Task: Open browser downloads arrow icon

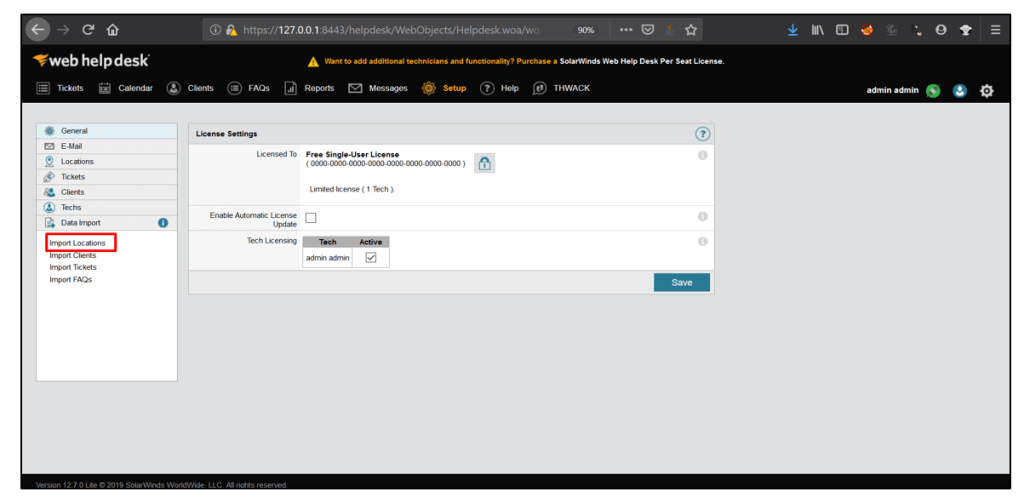Action: coord(793,29)
